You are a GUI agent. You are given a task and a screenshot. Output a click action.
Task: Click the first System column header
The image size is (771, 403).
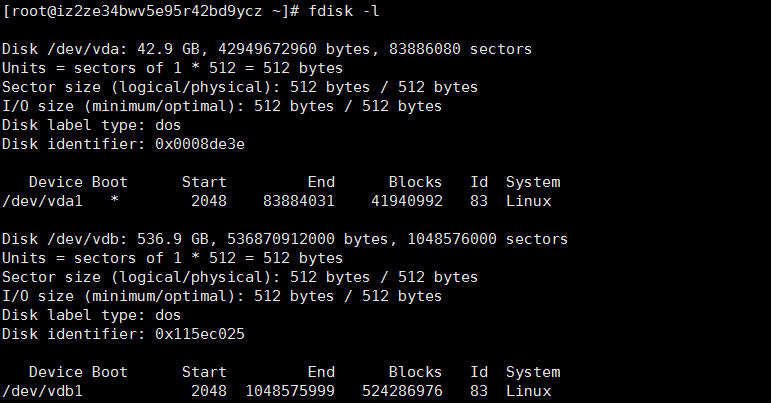pos(533,182)
